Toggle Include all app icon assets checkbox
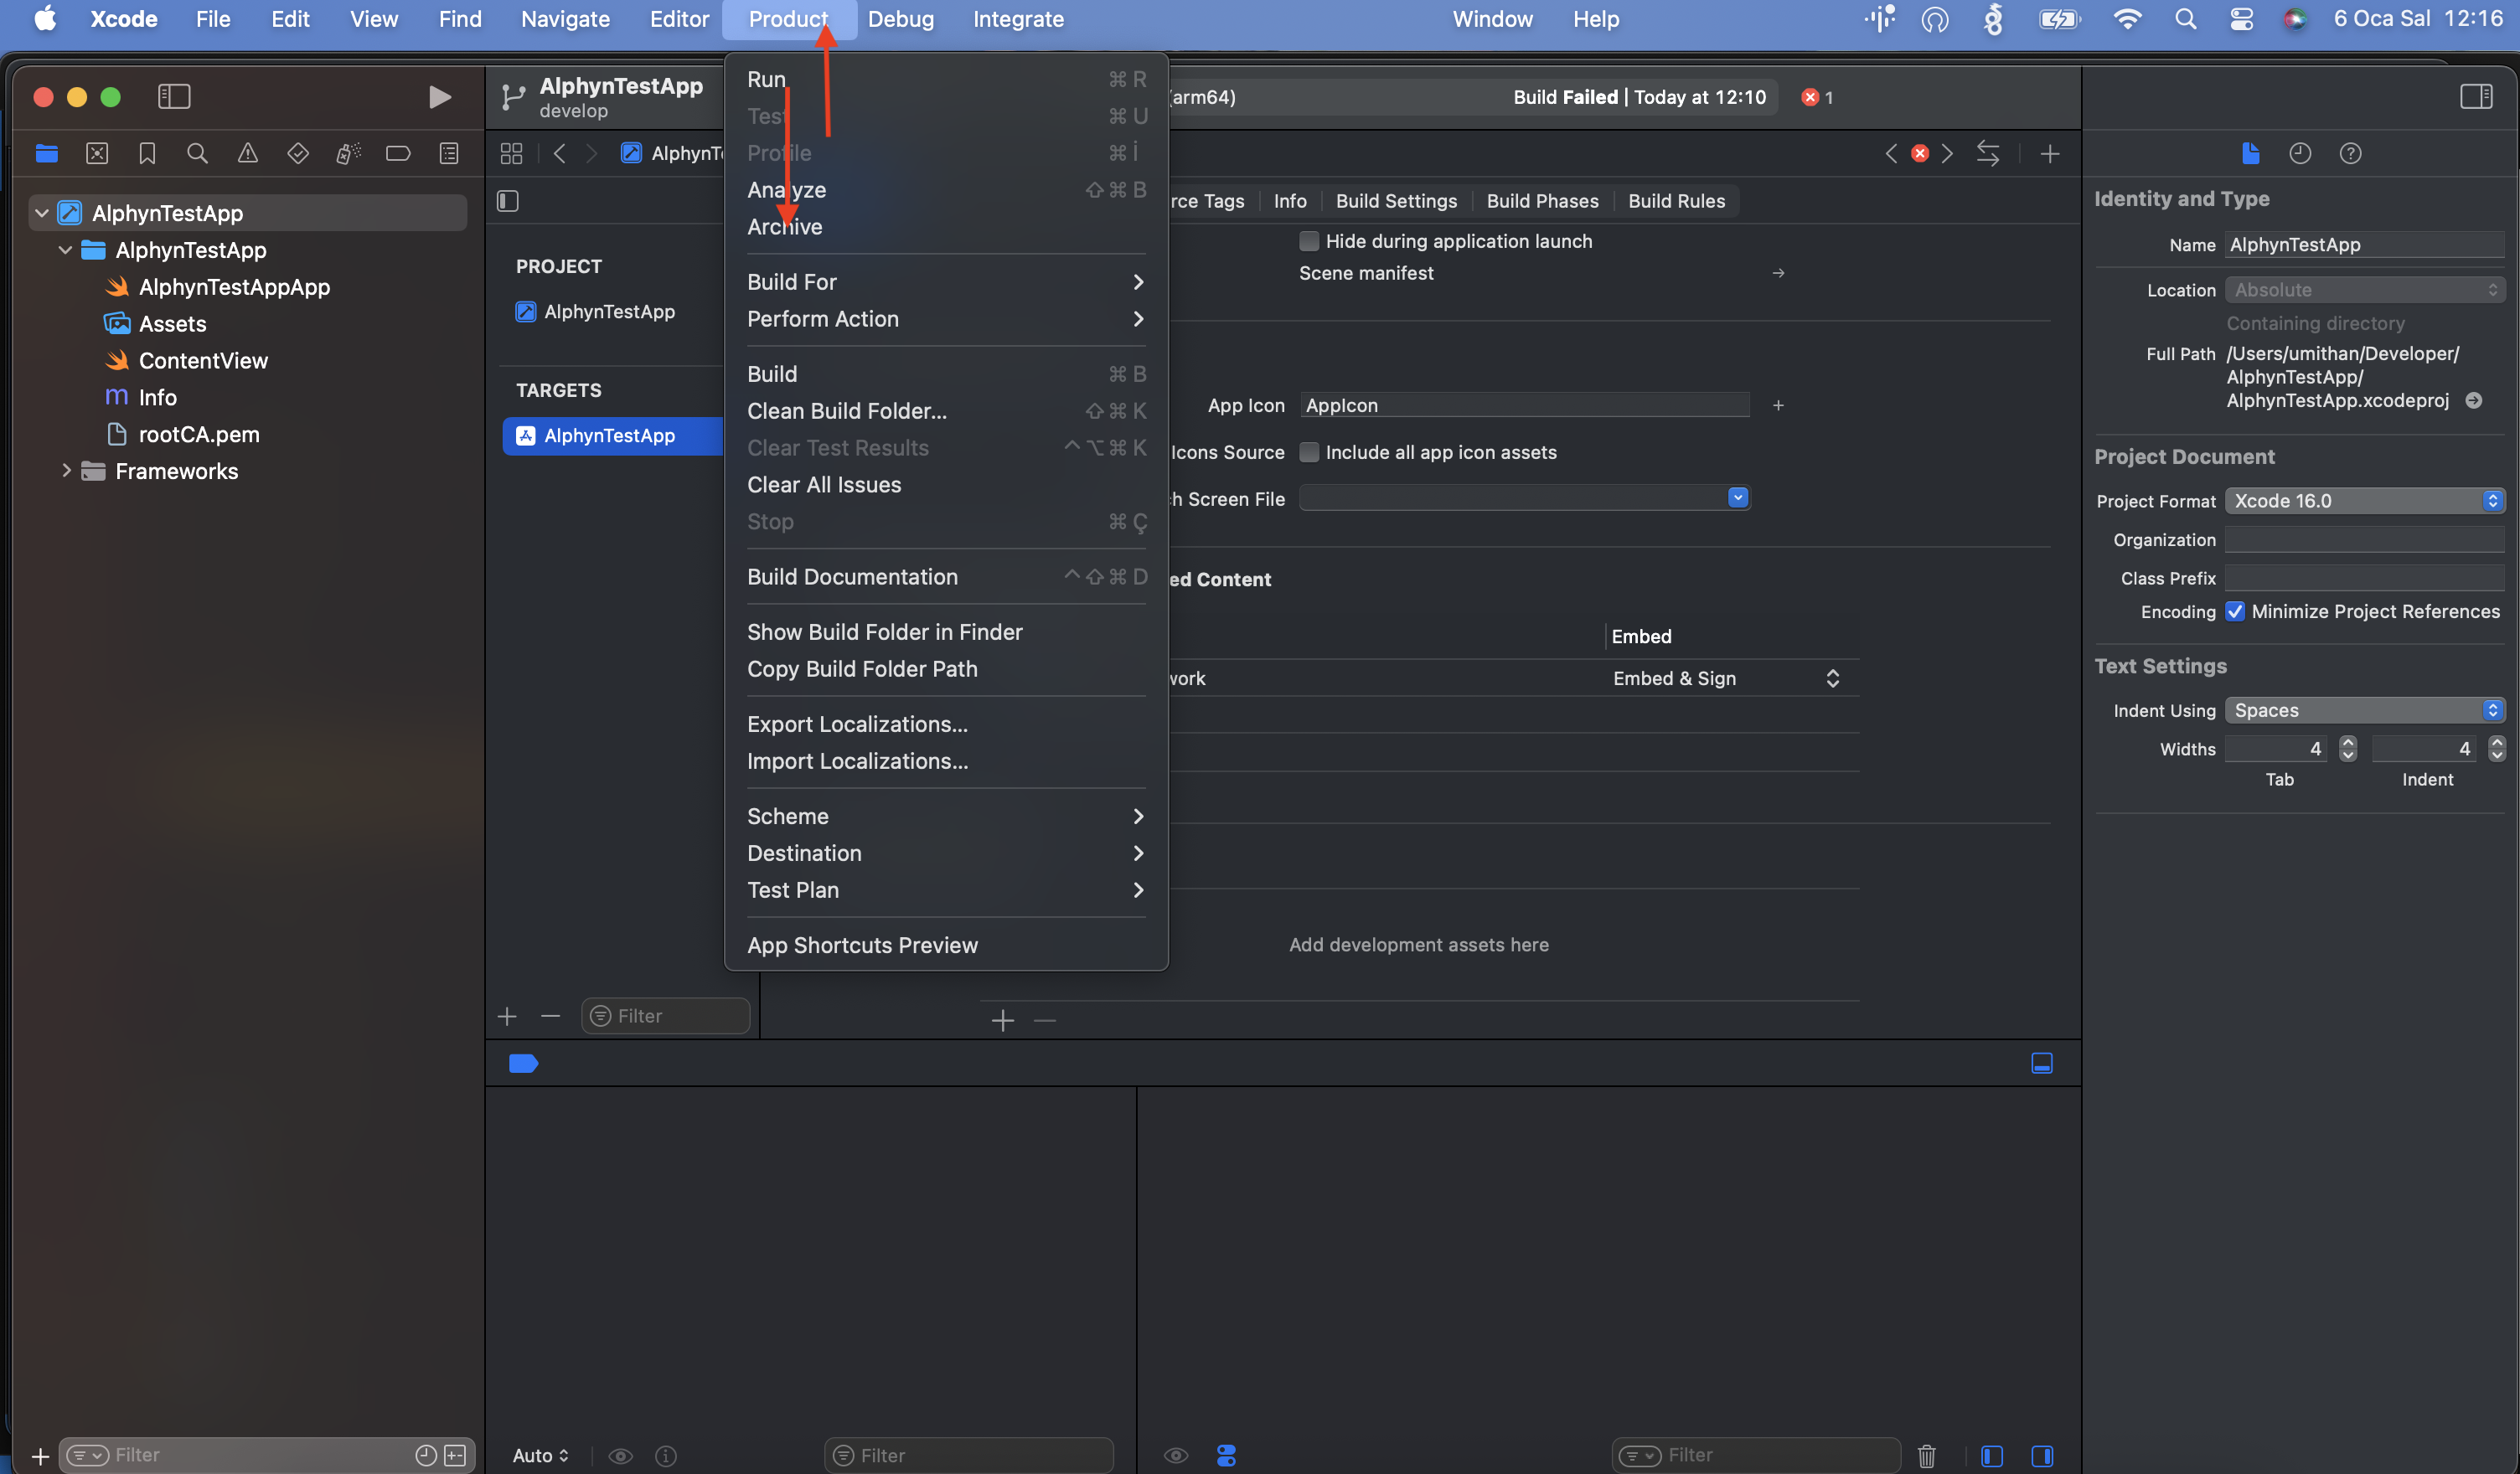The width and height of the screenshot is (2520, 1474). (1308, 452)
